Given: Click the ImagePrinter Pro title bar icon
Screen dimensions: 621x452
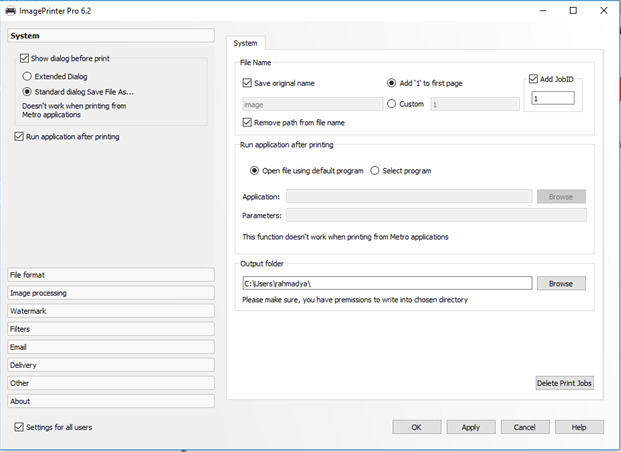Looking at the screenshot, I should click(x=10, y=10).
